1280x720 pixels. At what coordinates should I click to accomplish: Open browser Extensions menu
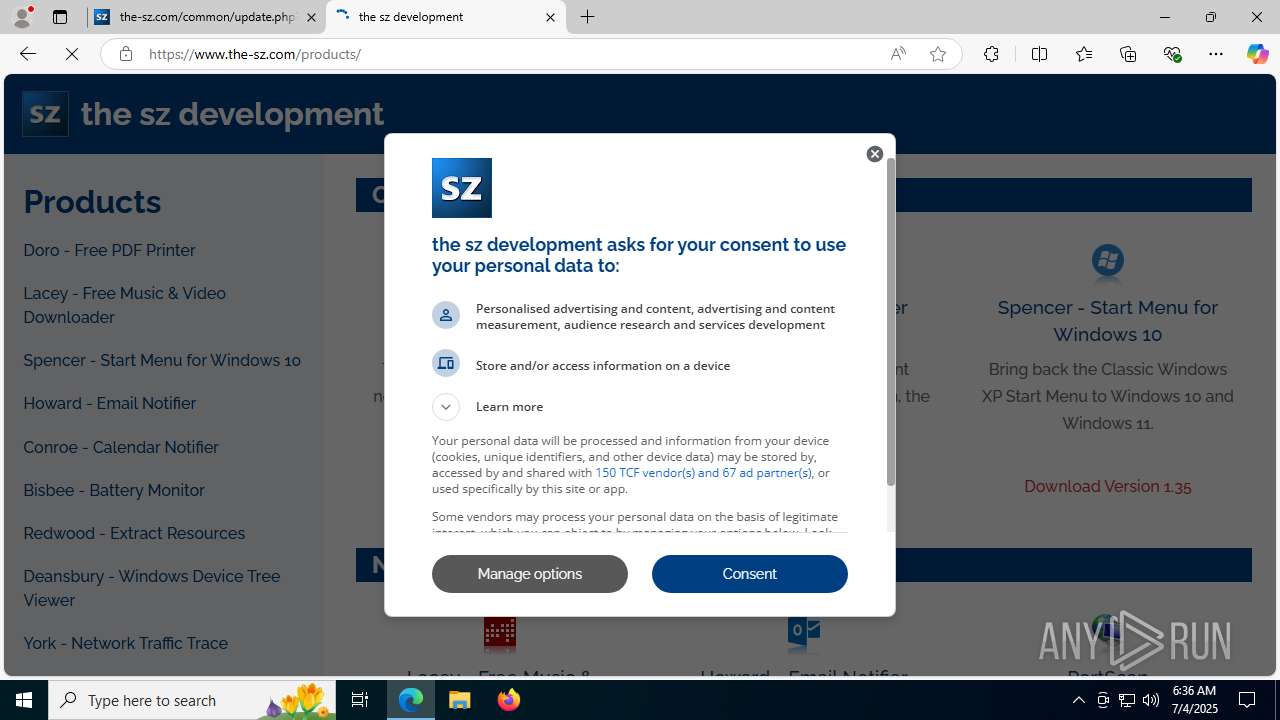[991, 54]
